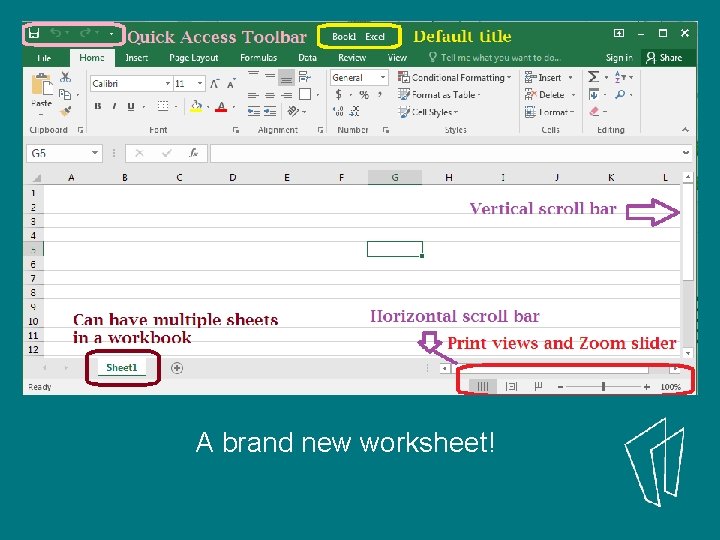Click the Borders icon
This screenshot has width=720, height=540.
coord(163,107)
